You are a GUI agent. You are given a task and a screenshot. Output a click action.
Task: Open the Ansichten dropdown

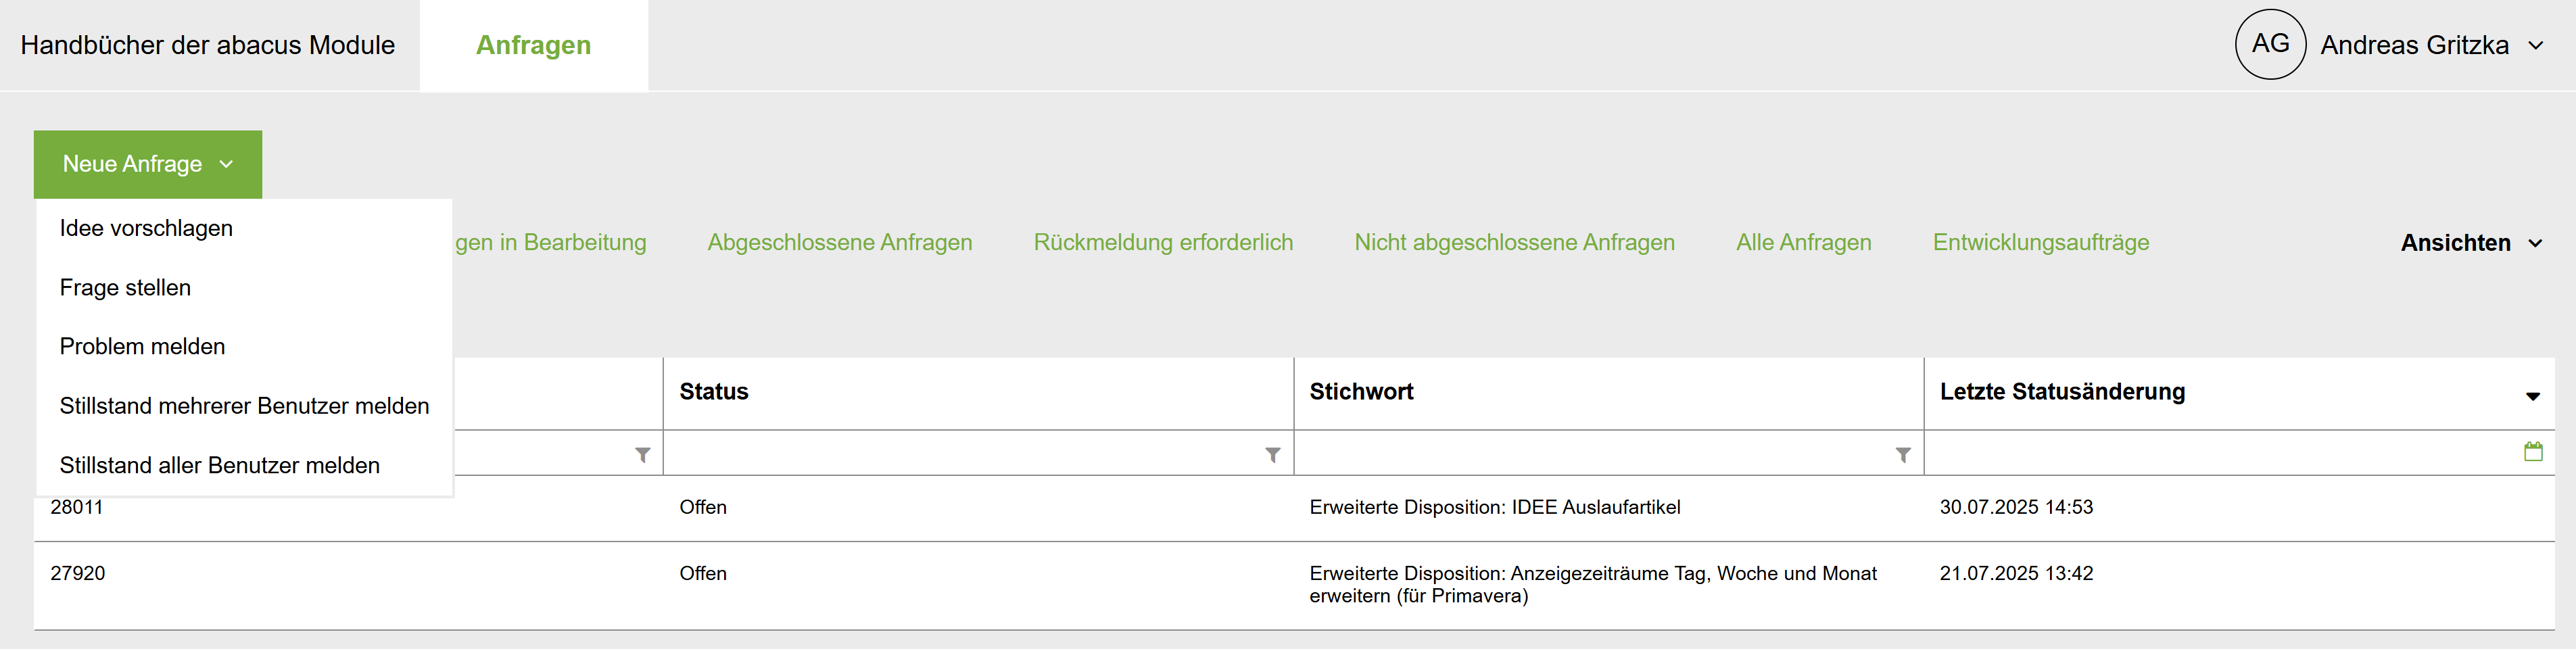(x=2470, y=243)
